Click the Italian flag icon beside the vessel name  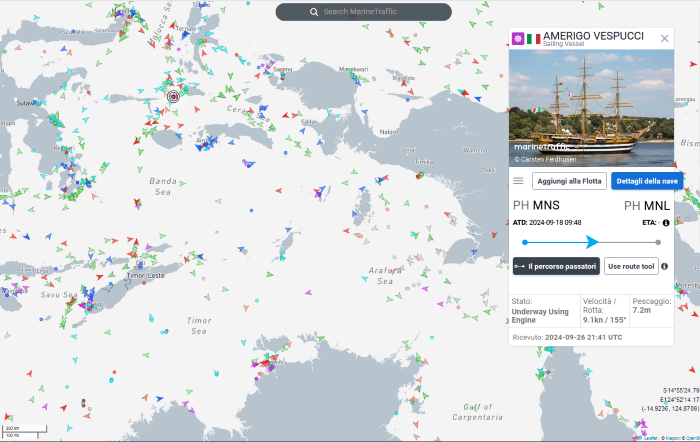pyautogui.click(x=533, y=39)
